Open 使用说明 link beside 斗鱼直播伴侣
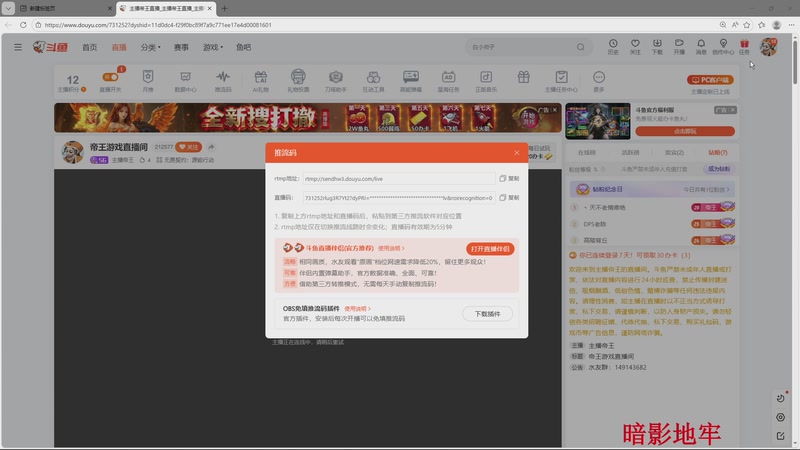The height and width of the screenshot is (450, 800). click(391, 248)
